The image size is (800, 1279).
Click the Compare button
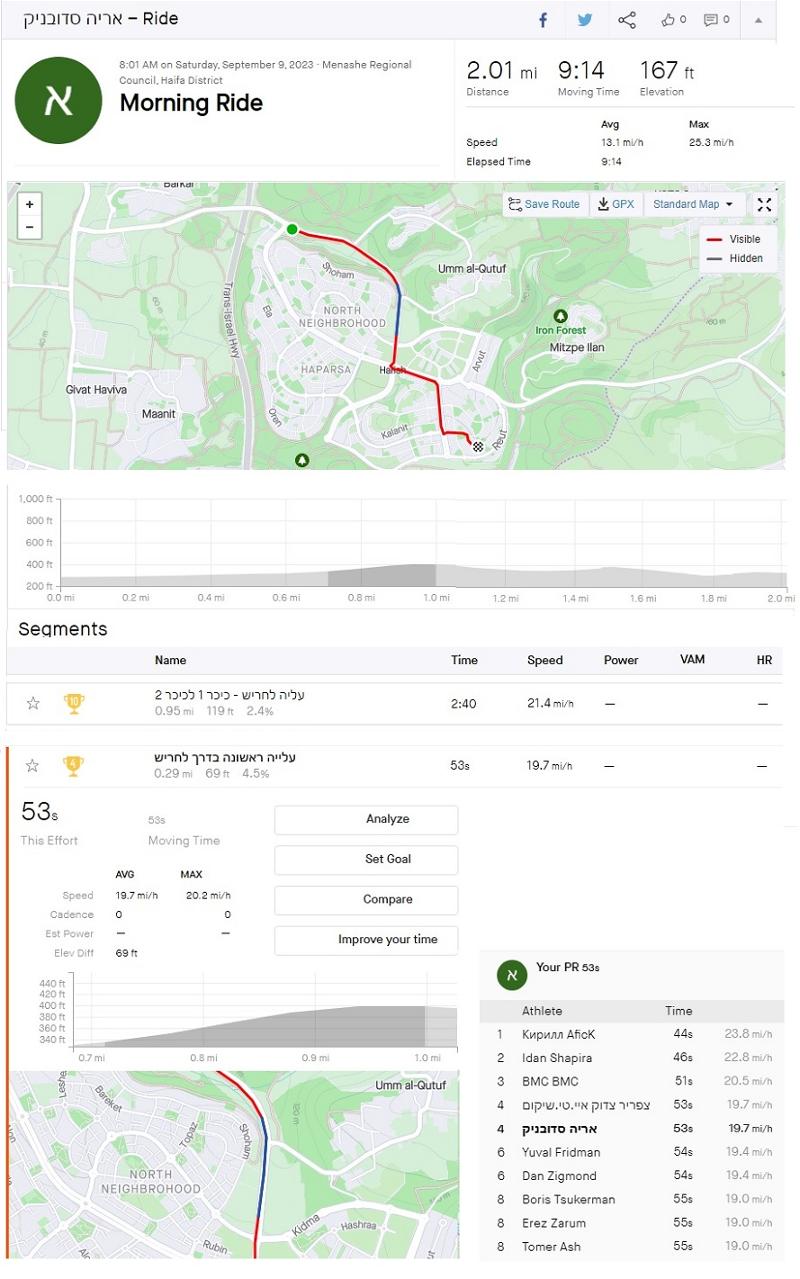pyautogui.click(x=366, y=899)
